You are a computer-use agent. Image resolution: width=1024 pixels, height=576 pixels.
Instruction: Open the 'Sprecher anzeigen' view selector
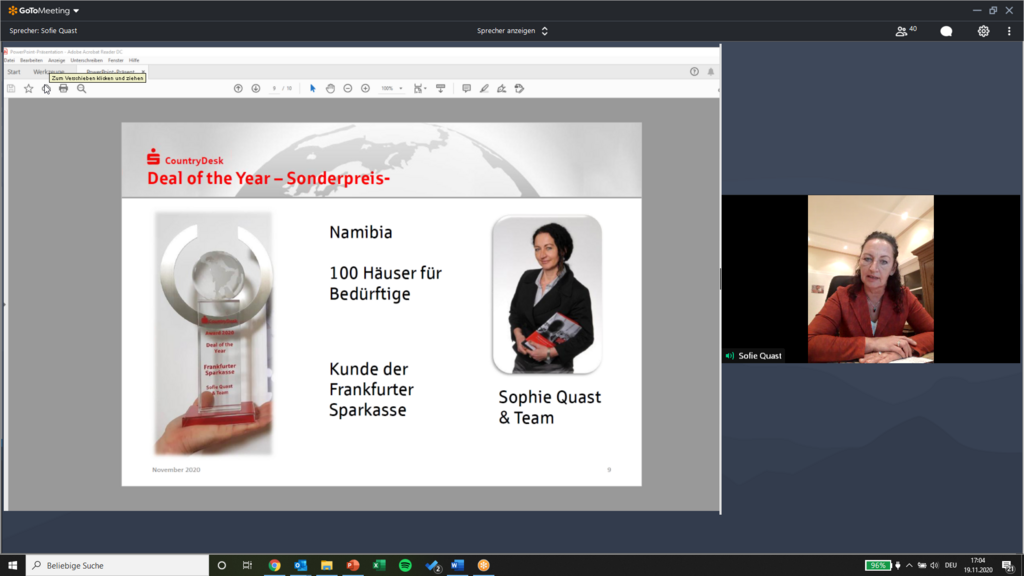click(x=512, y=31)
